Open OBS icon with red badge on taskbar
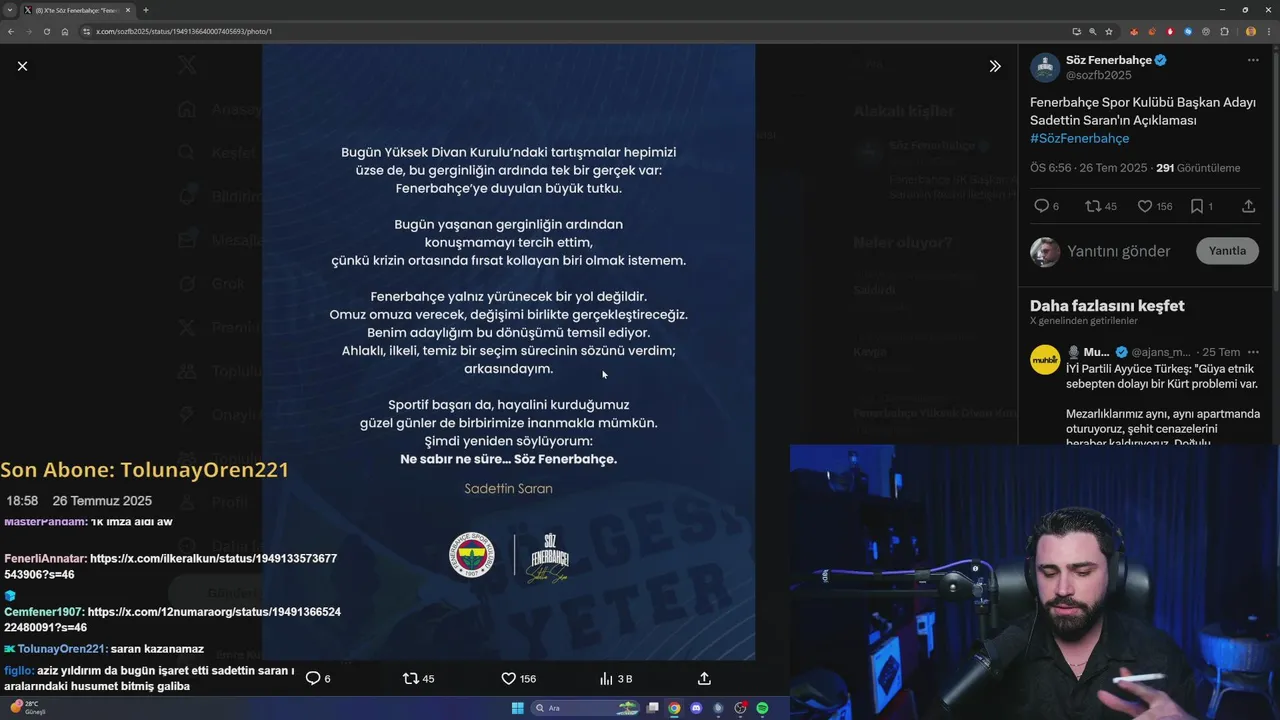The width and height of the screenshot is (1280, 720). (x=740, y=708)
